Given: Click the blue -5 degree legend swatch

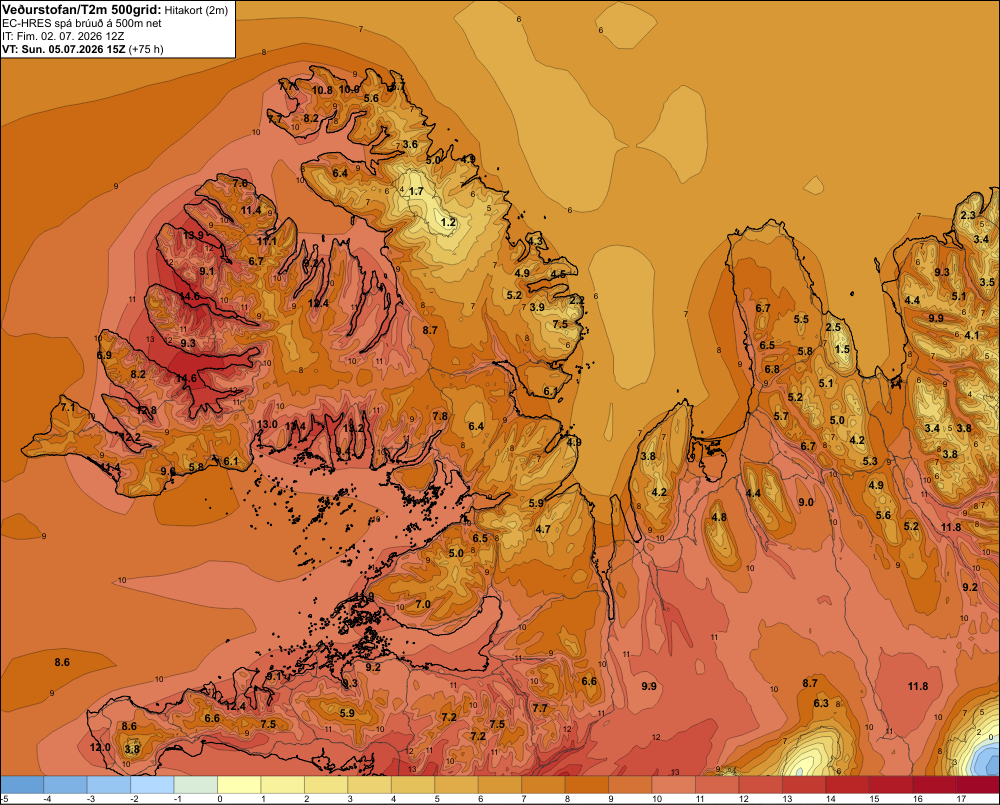Looking at the screenshot, I should (x=22, y=784).
